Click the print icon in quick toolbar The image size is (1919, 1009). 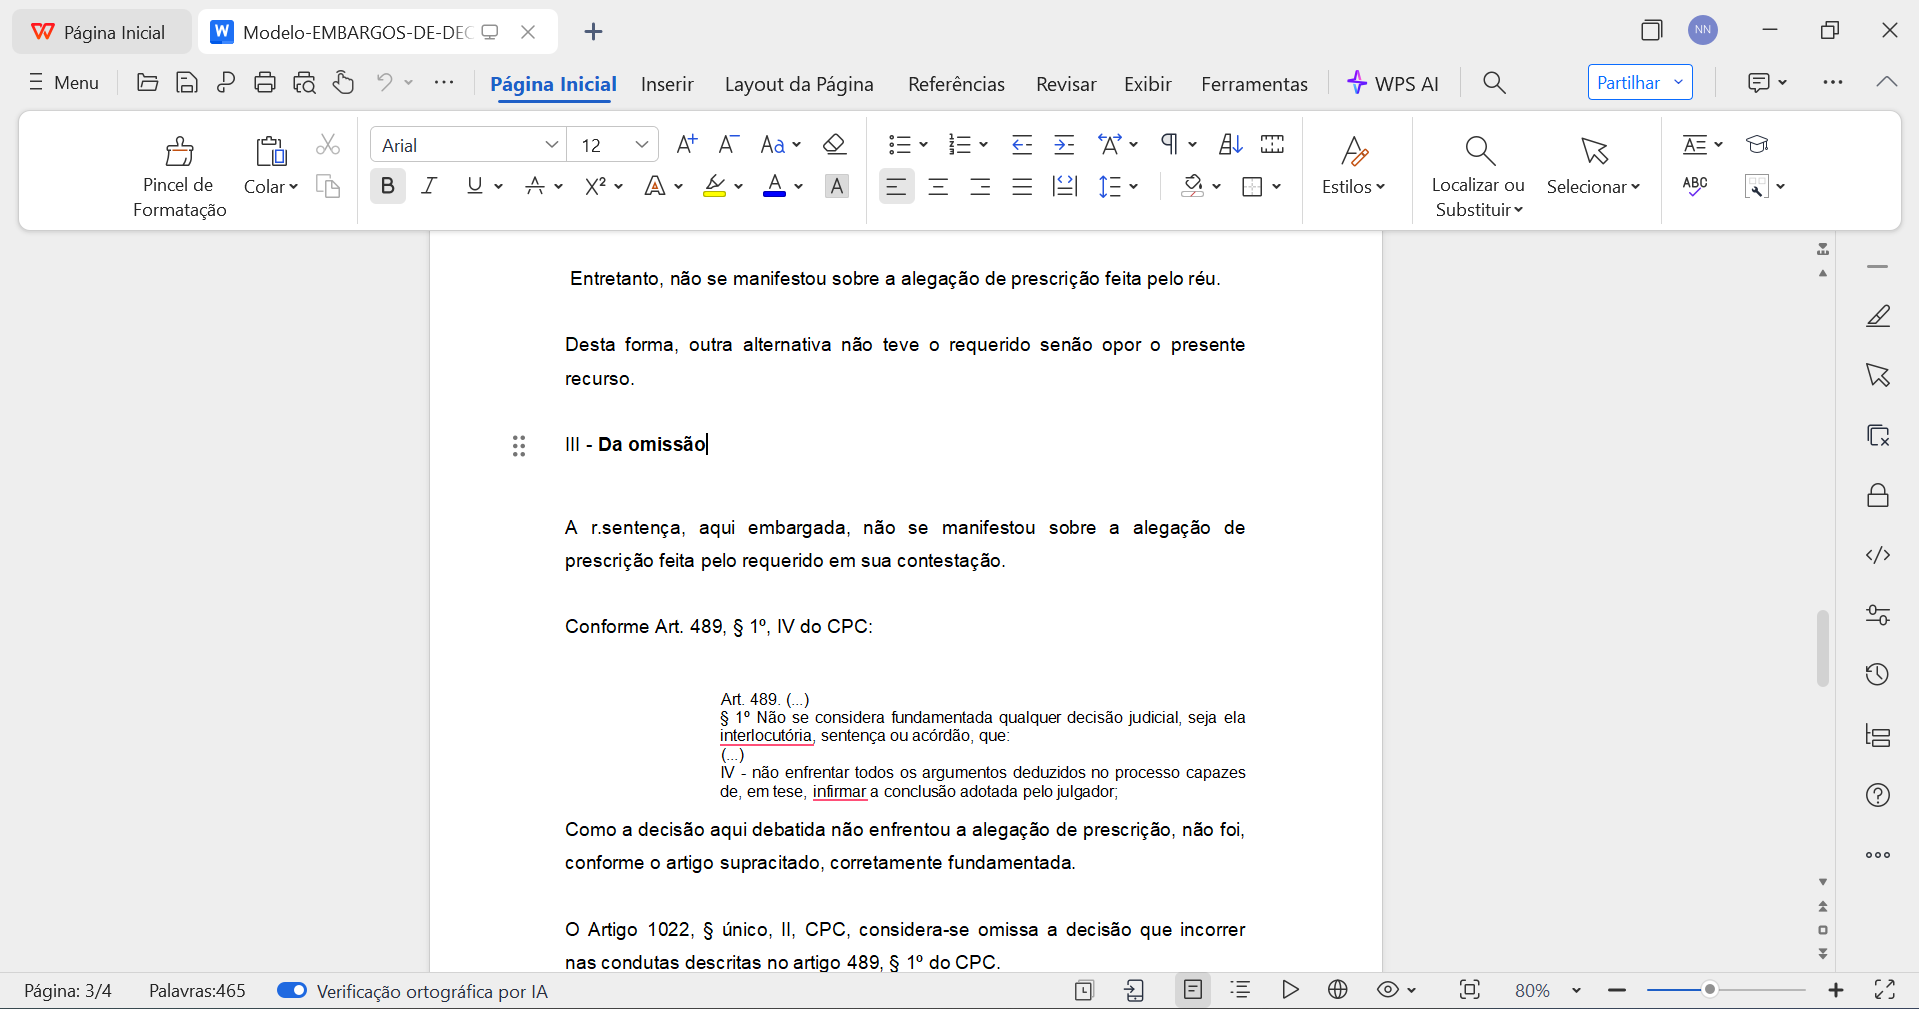(265, 83)
